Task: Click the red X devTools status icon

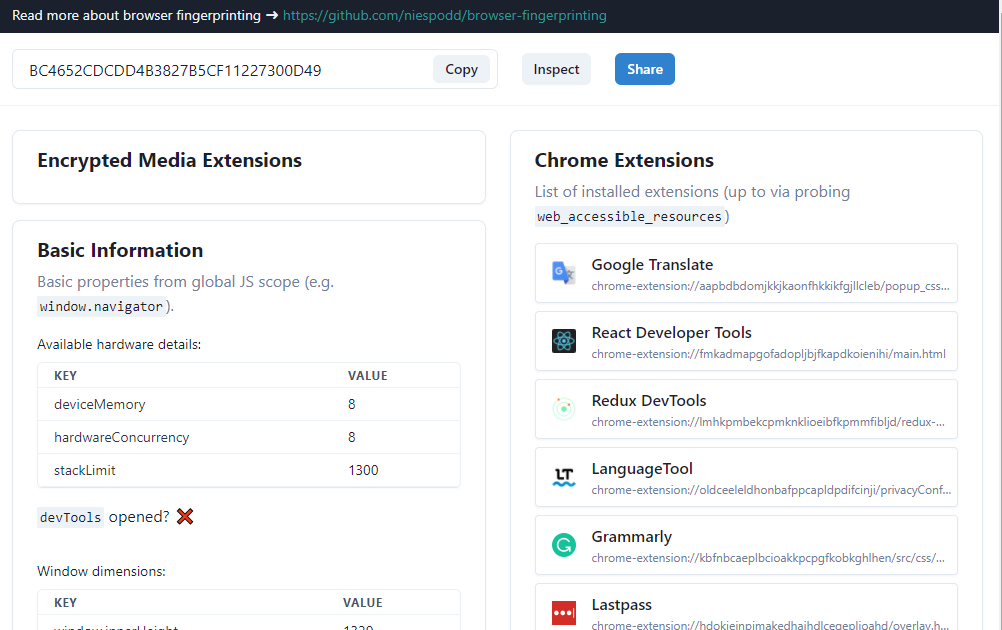Action: (x=185, y=517)
